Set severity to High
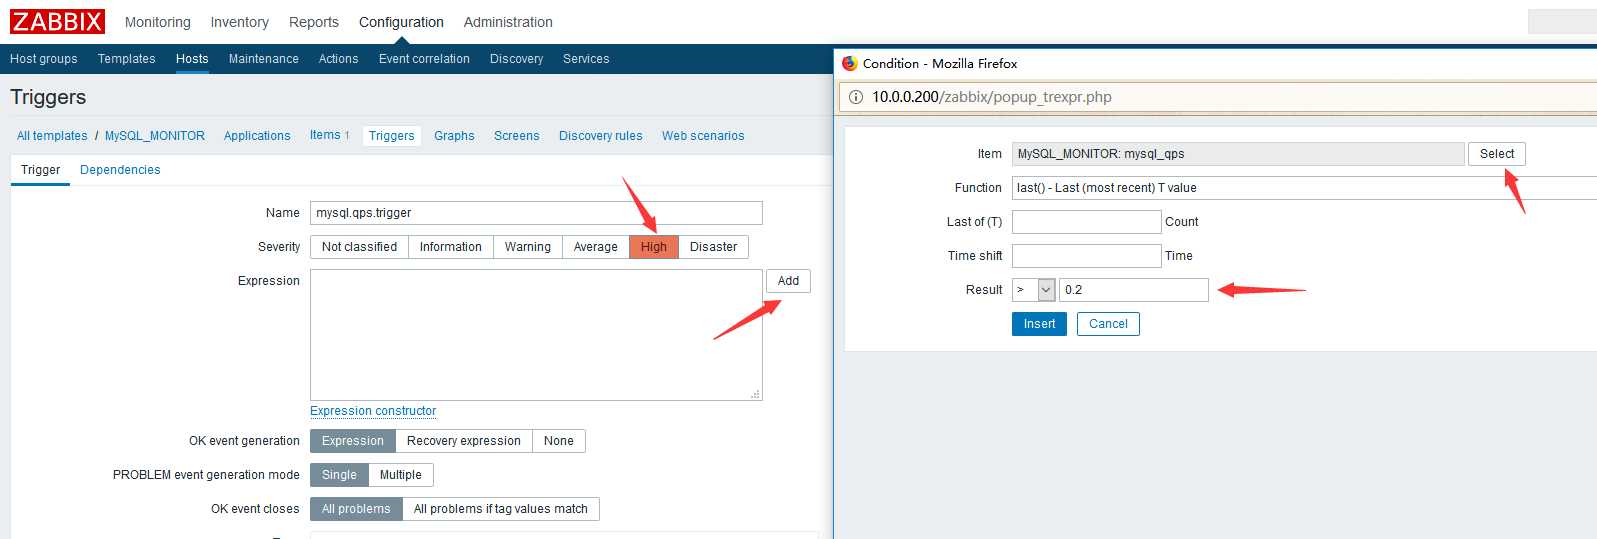 pyautogui.click(x=654, y=247)
